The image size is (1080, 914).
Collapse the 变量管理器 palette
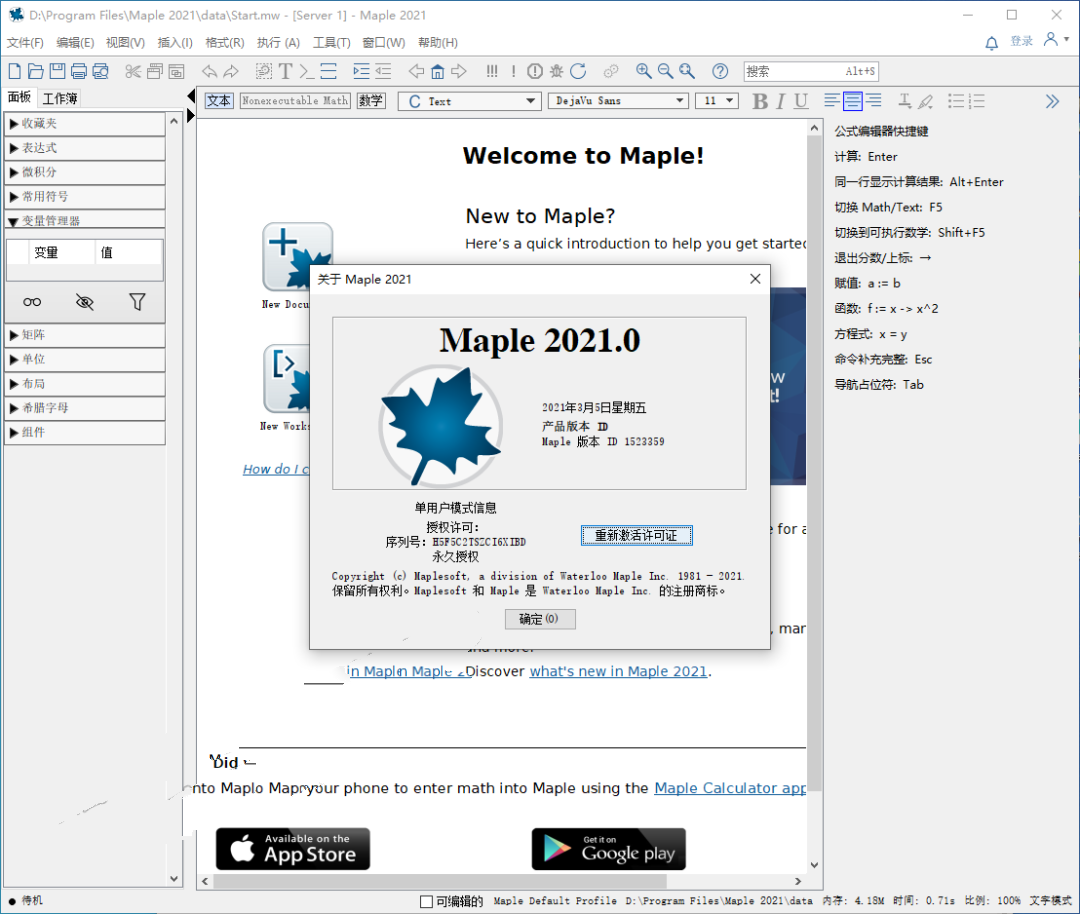tap(85, 220)
